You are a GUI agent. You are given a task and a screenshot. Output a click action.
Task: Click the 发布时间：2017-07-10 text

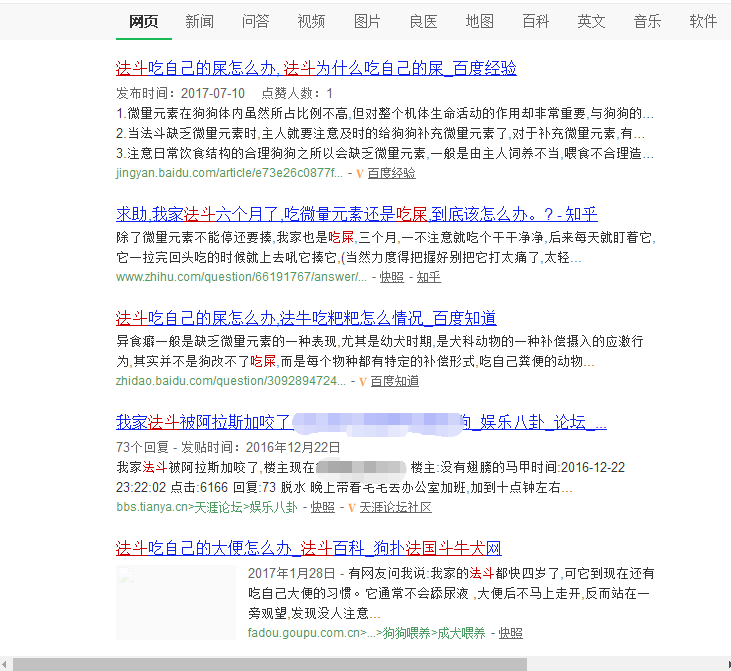coord(180,94)
